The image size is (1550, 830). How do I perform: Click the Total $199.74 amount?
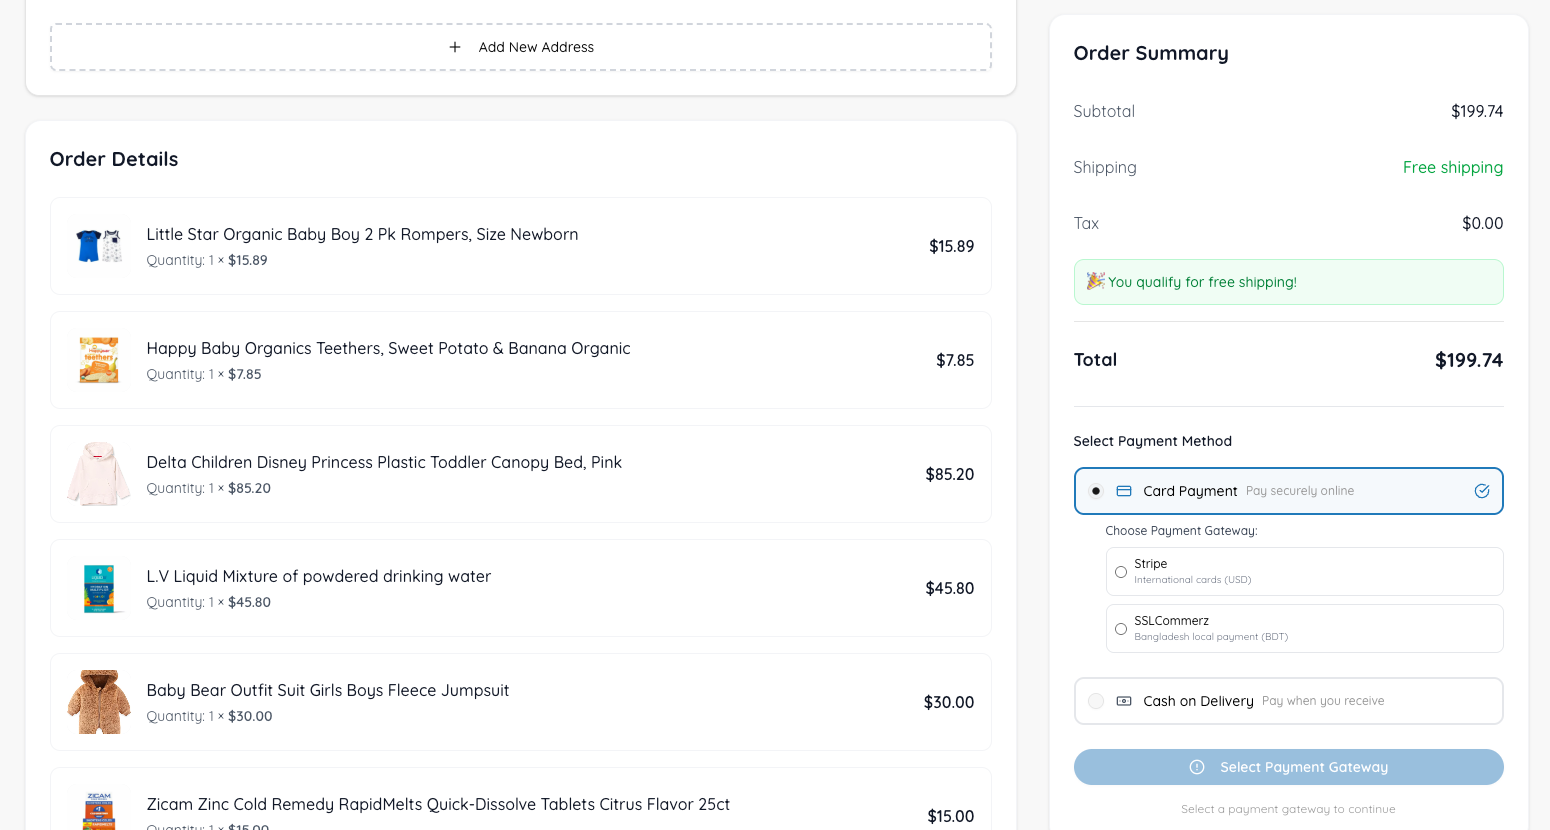pos(1469,359)
